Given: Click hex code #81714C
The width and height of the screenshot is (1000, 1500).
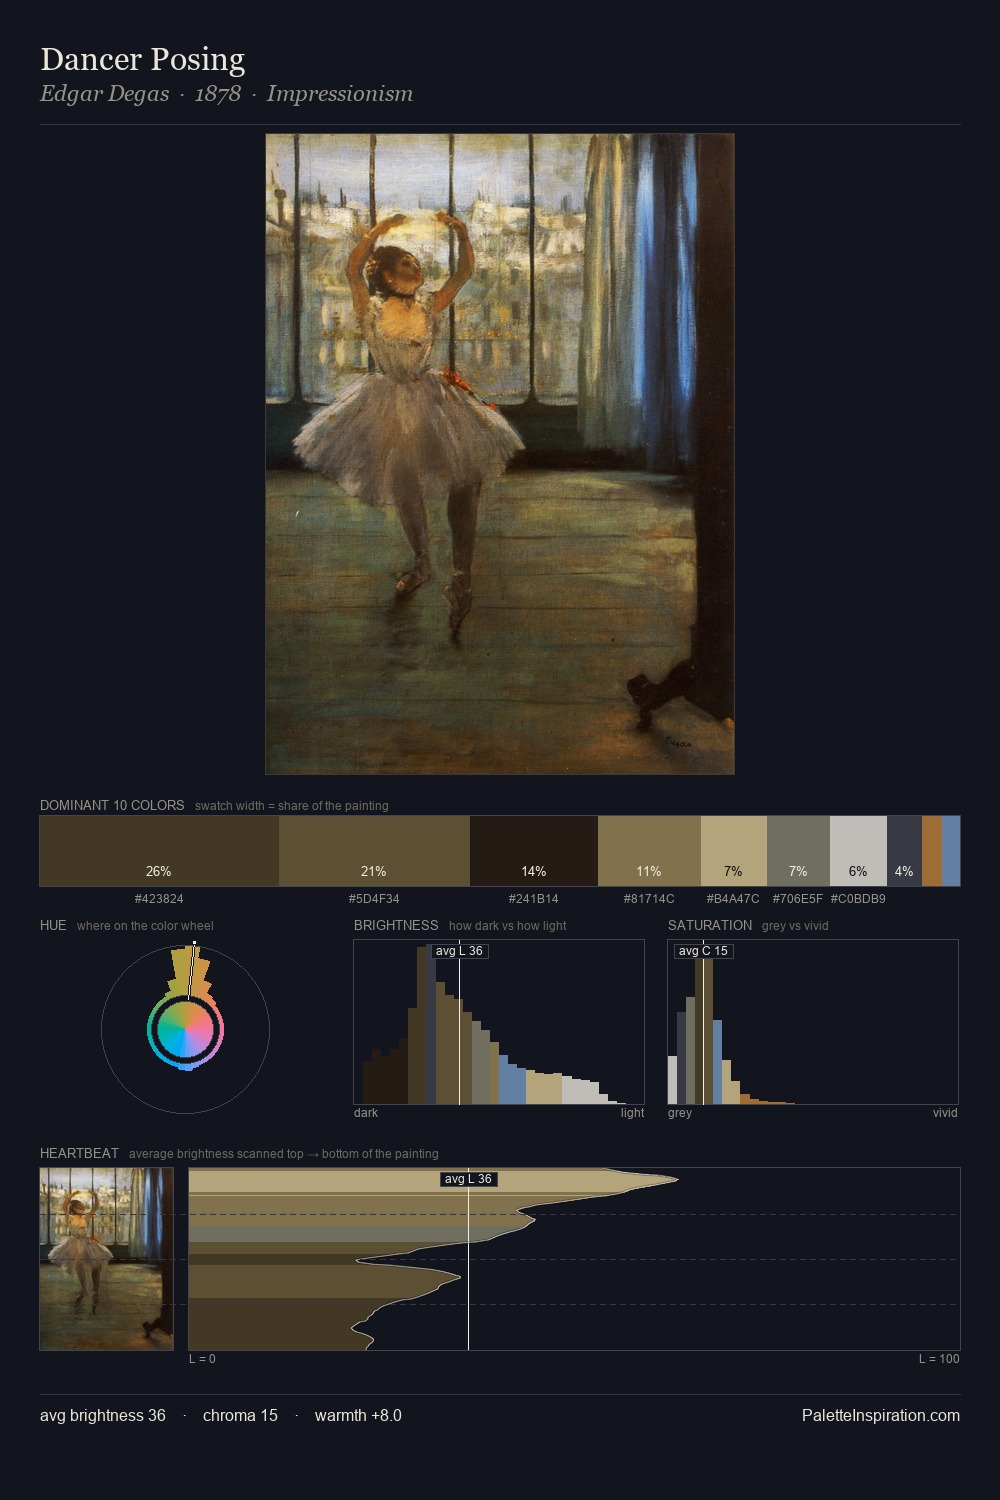Looking at the screenshot, I should pyautogui.click(x=649, y=899).
